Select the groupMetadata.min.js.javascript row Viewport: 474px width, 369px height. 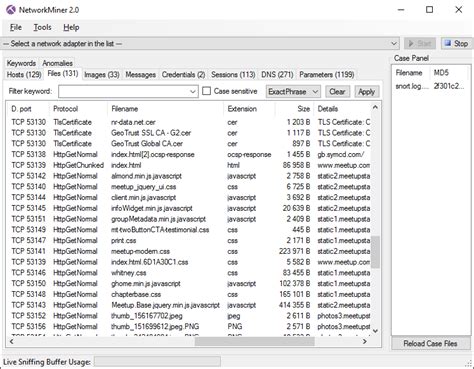click(x=189, y=219)
